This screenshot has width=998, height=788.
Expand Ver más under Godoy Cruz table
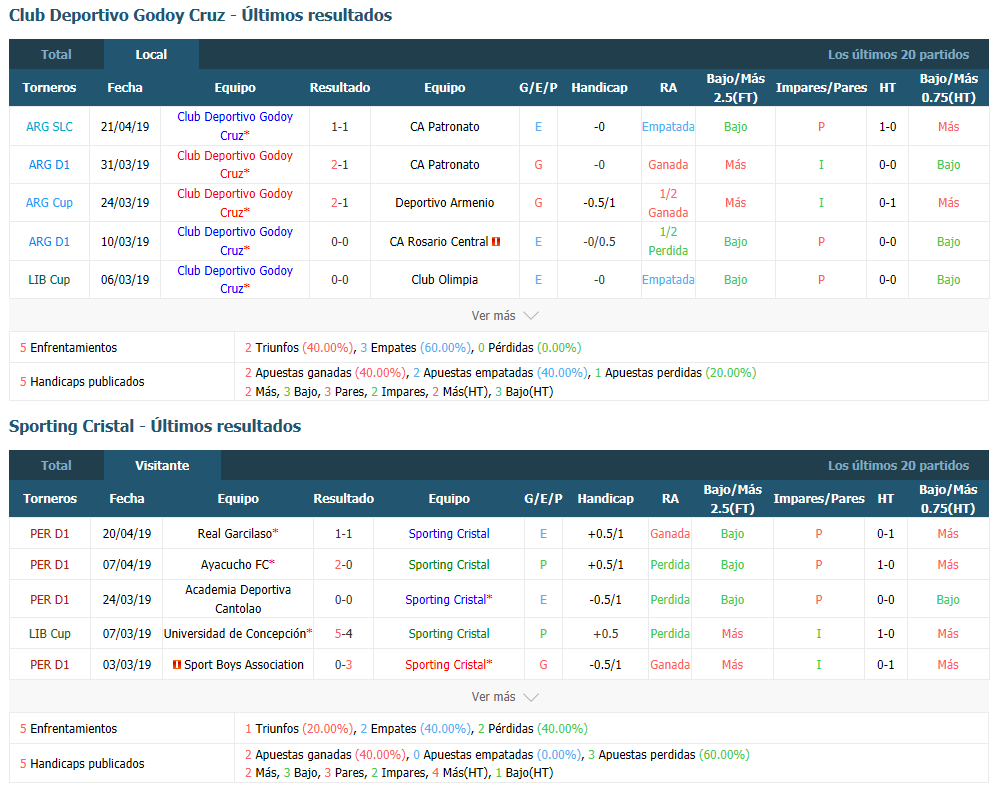tap(505, 316)
